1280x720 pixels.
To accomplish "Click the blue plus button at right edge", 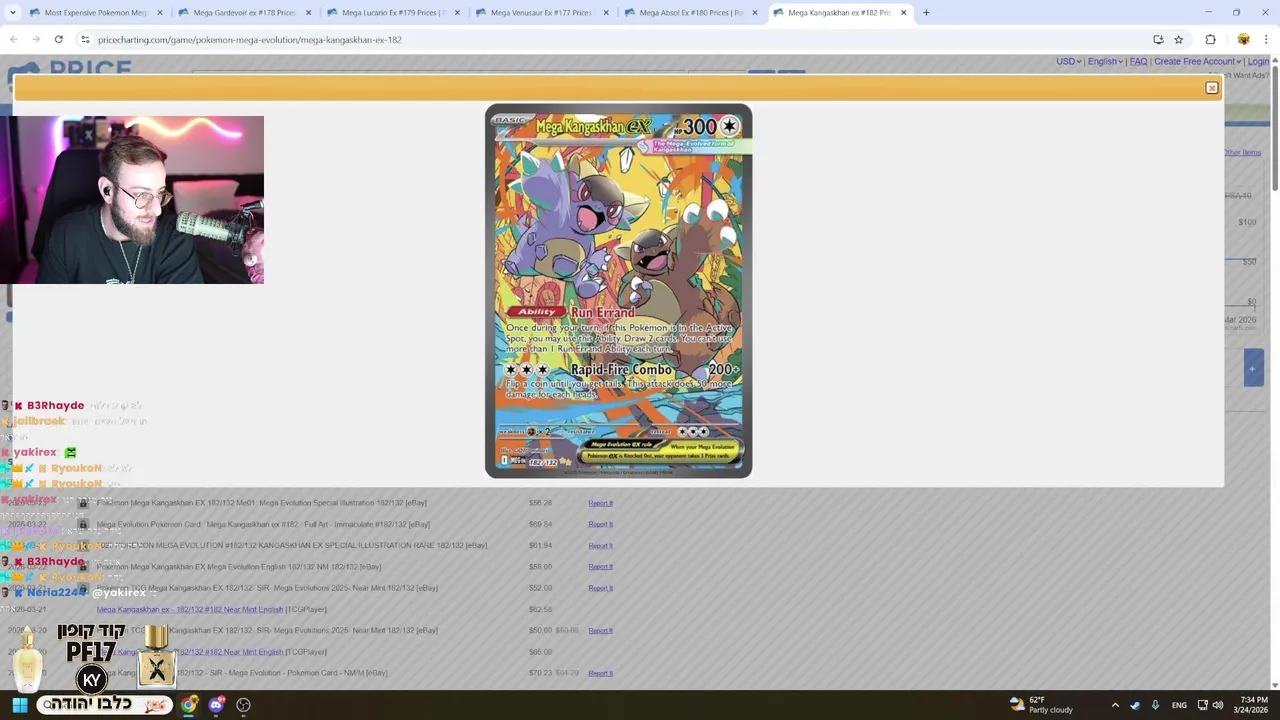I will [1253, 368].
